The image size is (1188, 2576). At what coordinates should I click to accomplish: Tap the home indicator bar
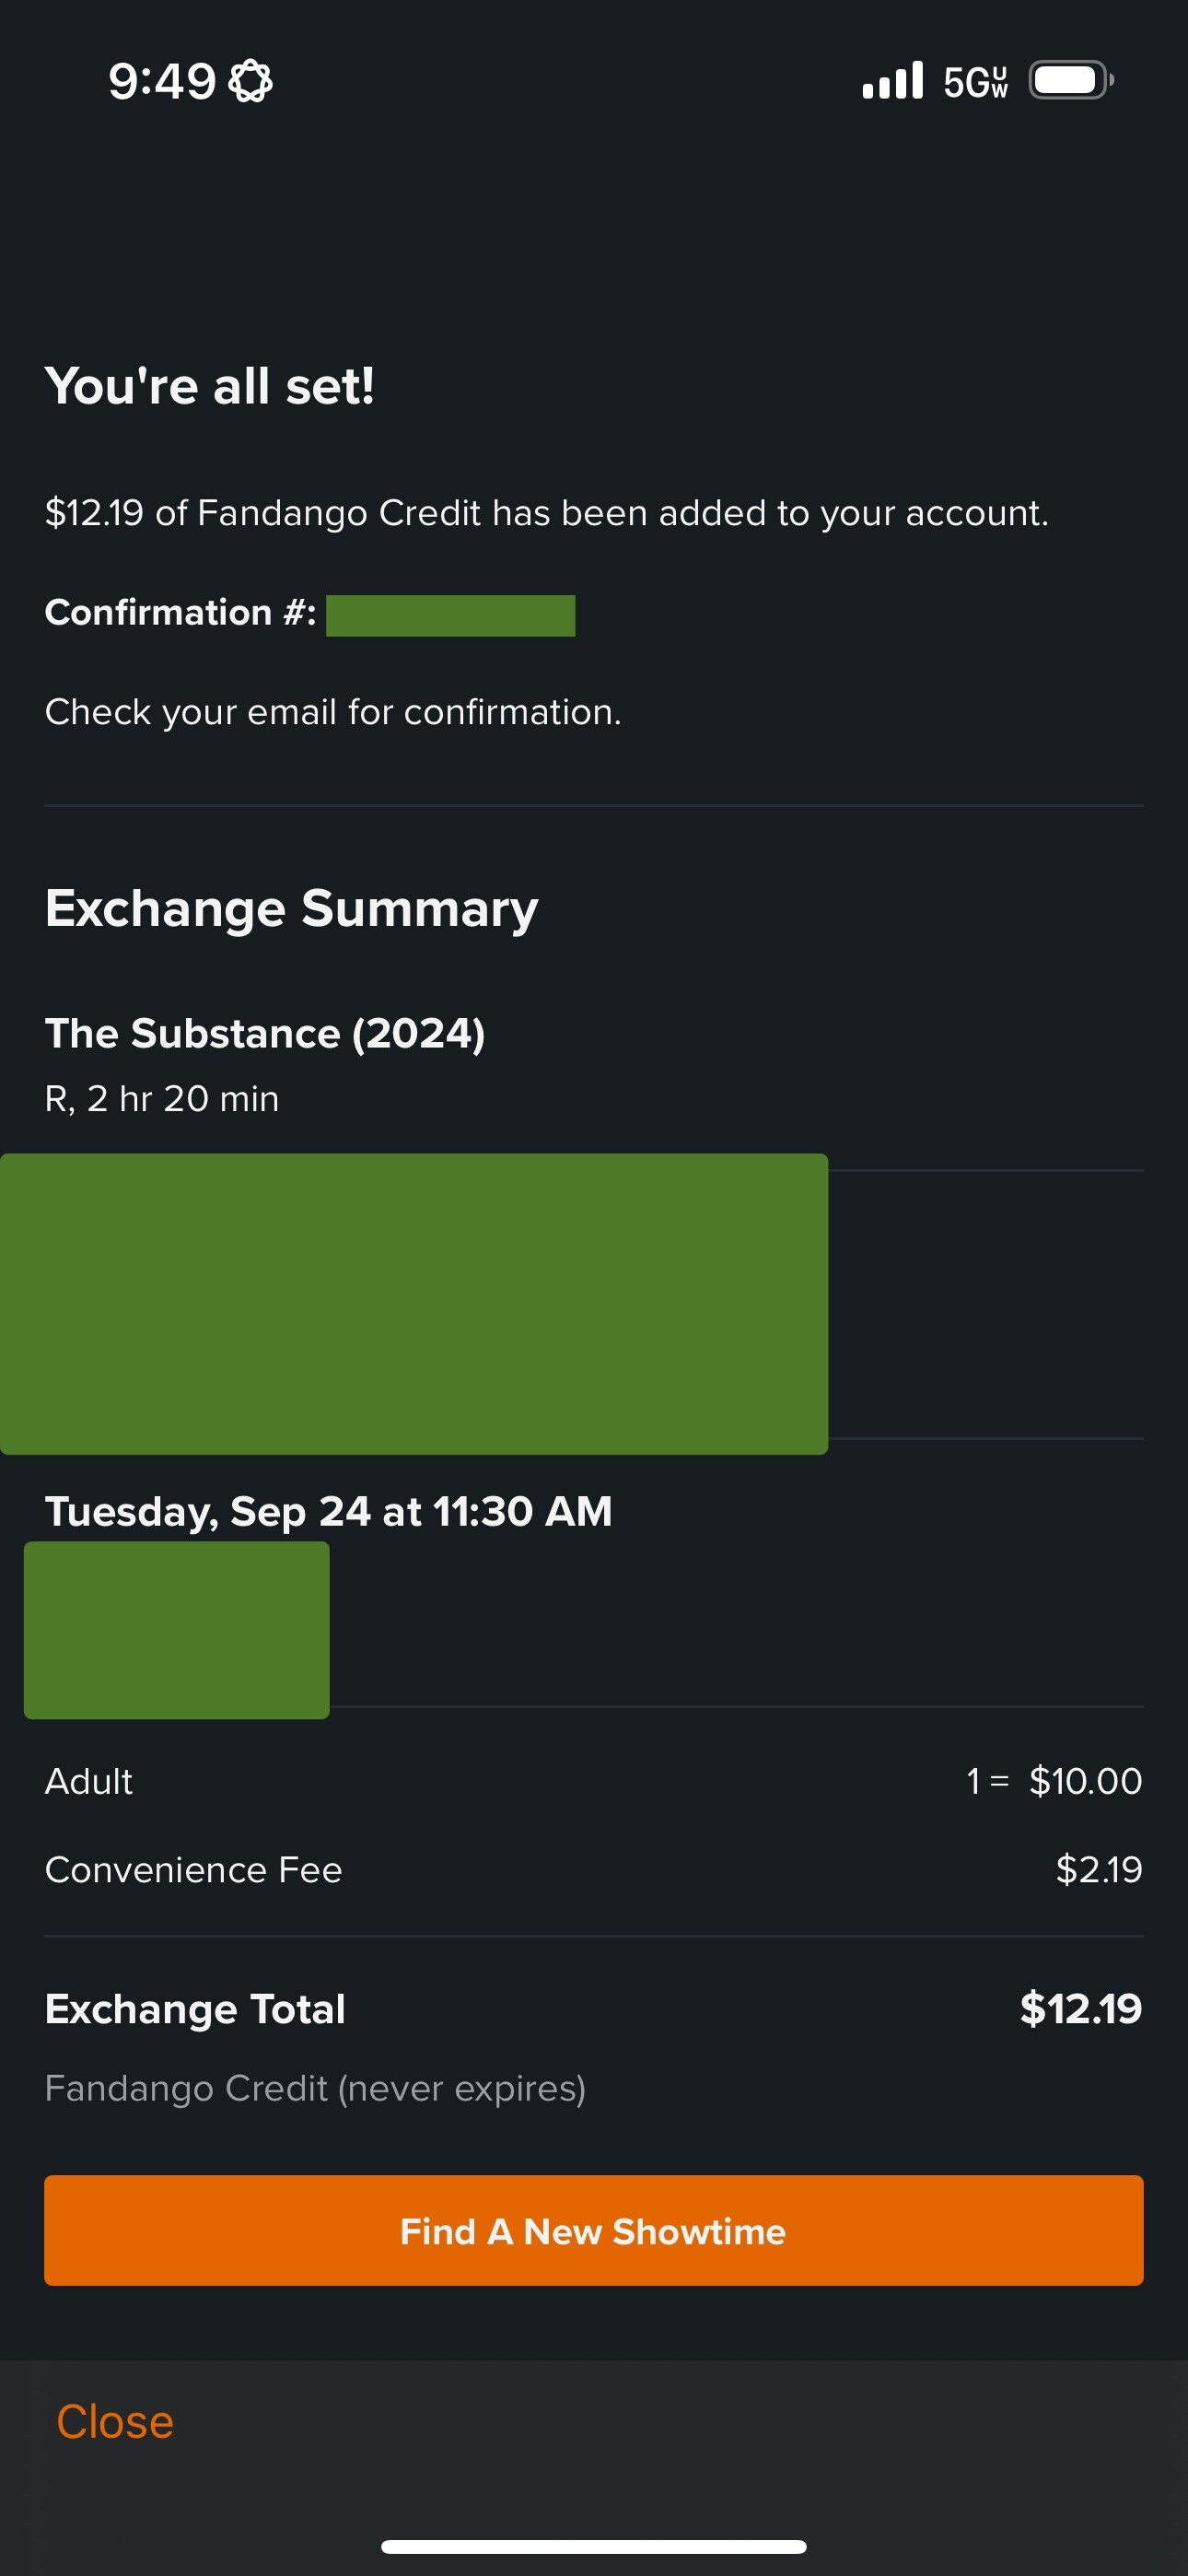[594, 2546]
